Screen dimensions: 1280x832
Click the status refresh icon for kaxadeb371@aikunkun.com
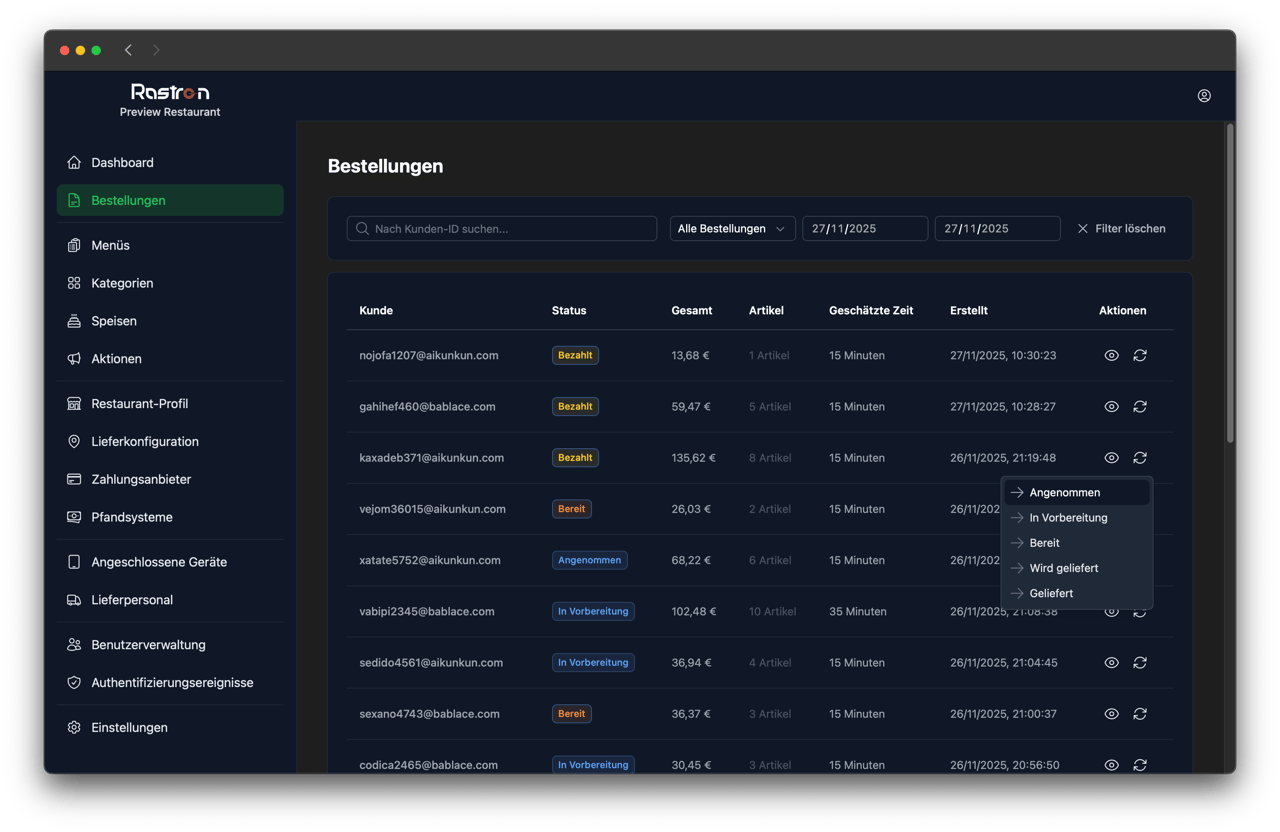[x=1140, y=457]
